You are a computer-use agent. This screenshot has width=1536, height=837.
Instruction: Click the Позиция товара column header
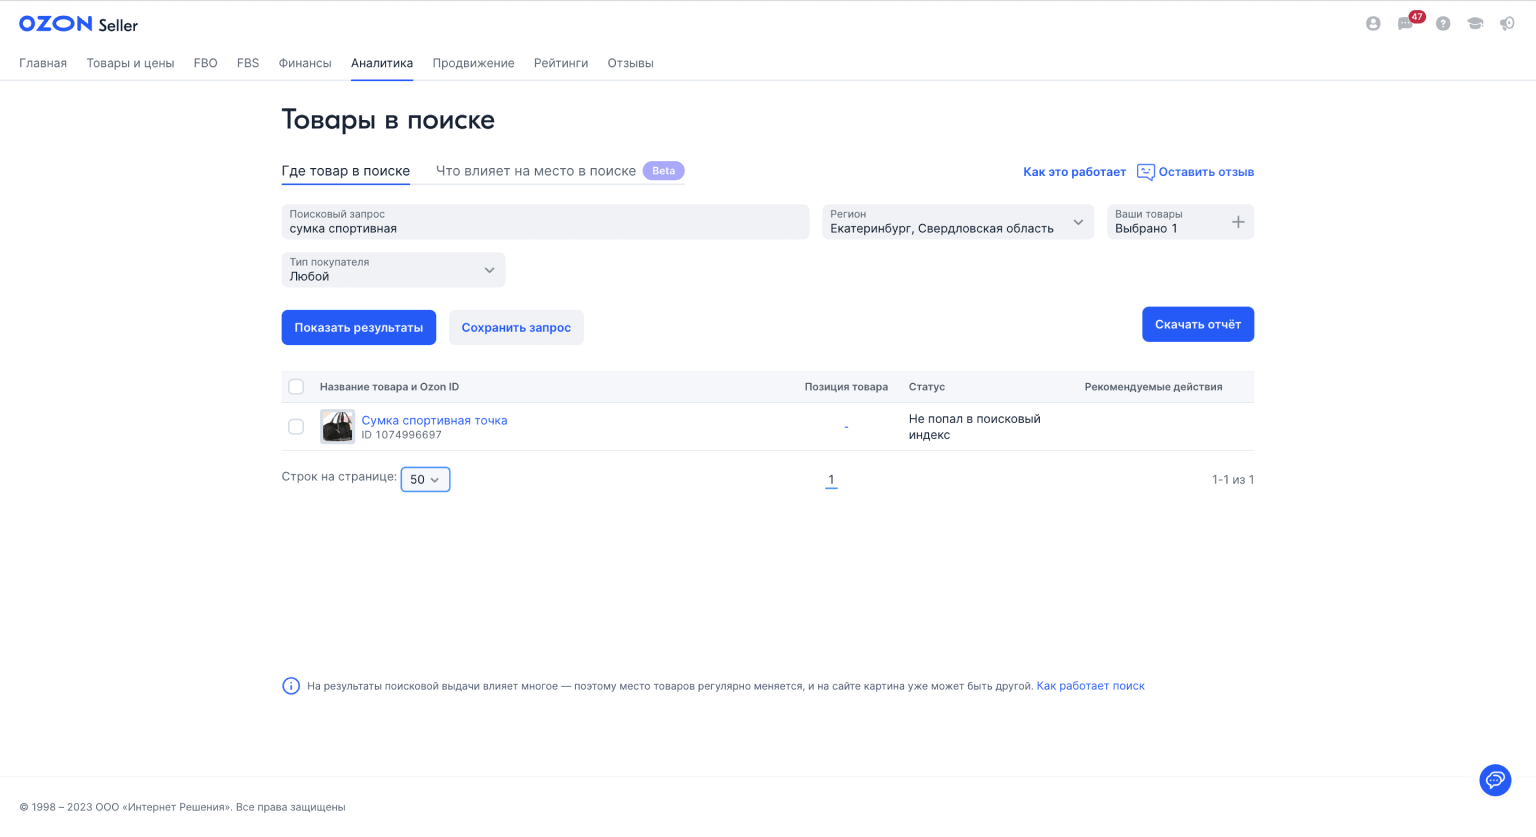click(846, 387)
